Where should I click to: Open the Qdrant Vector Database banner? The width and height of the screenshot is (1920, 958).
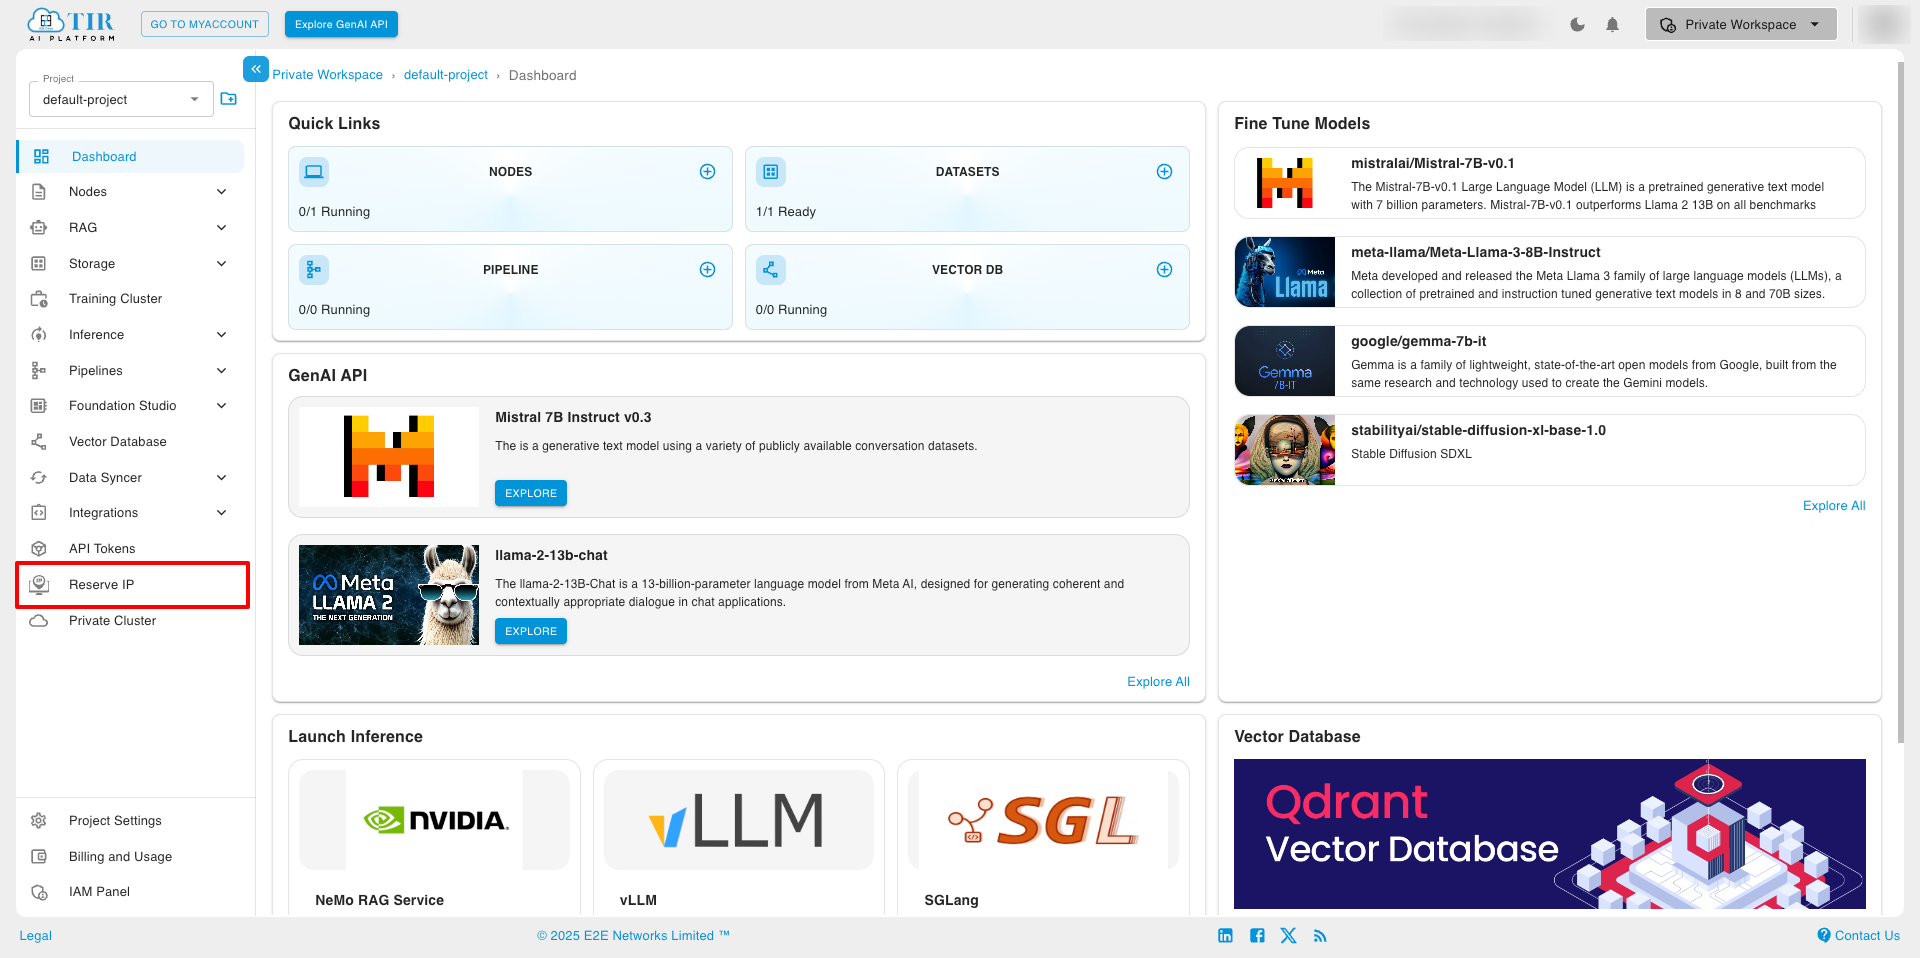pyautogui.click(x=1550, y=834)
